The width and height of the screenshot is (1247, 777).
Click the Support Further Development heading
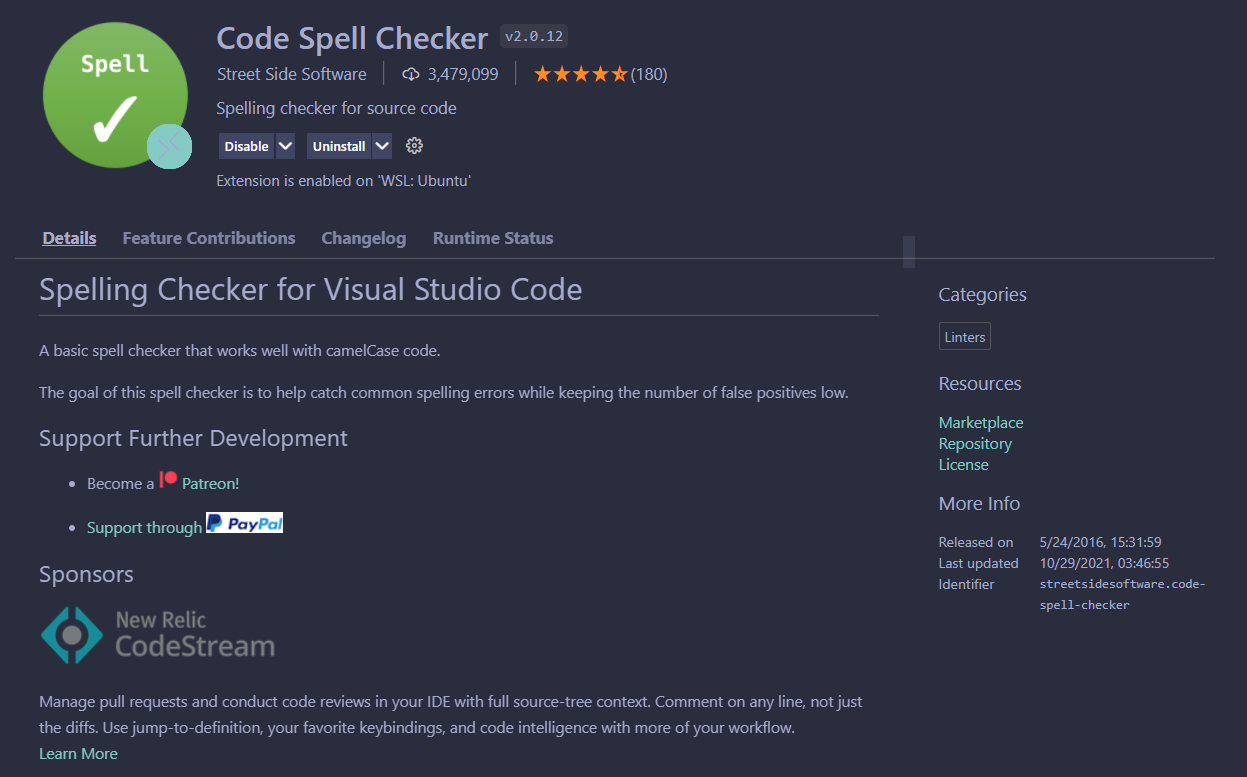[193, 438]
